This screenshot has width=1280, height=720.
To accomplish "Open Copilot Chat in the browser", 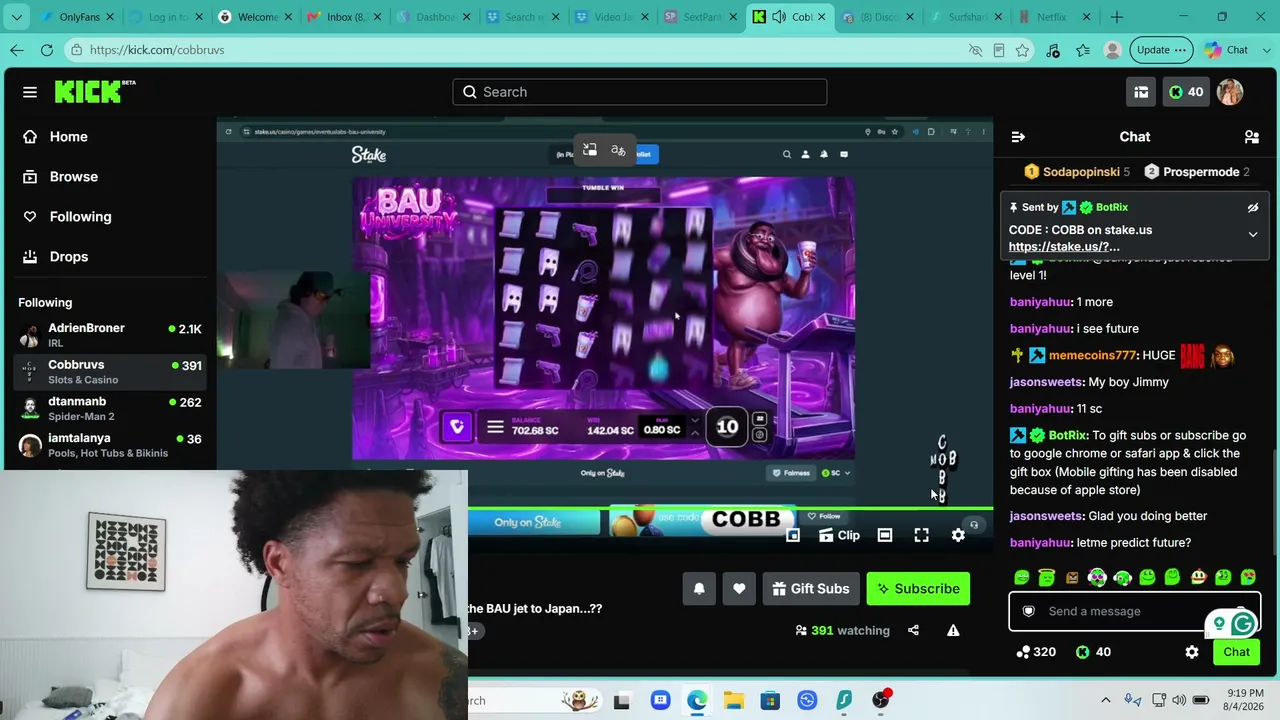I will [1227, 50].
